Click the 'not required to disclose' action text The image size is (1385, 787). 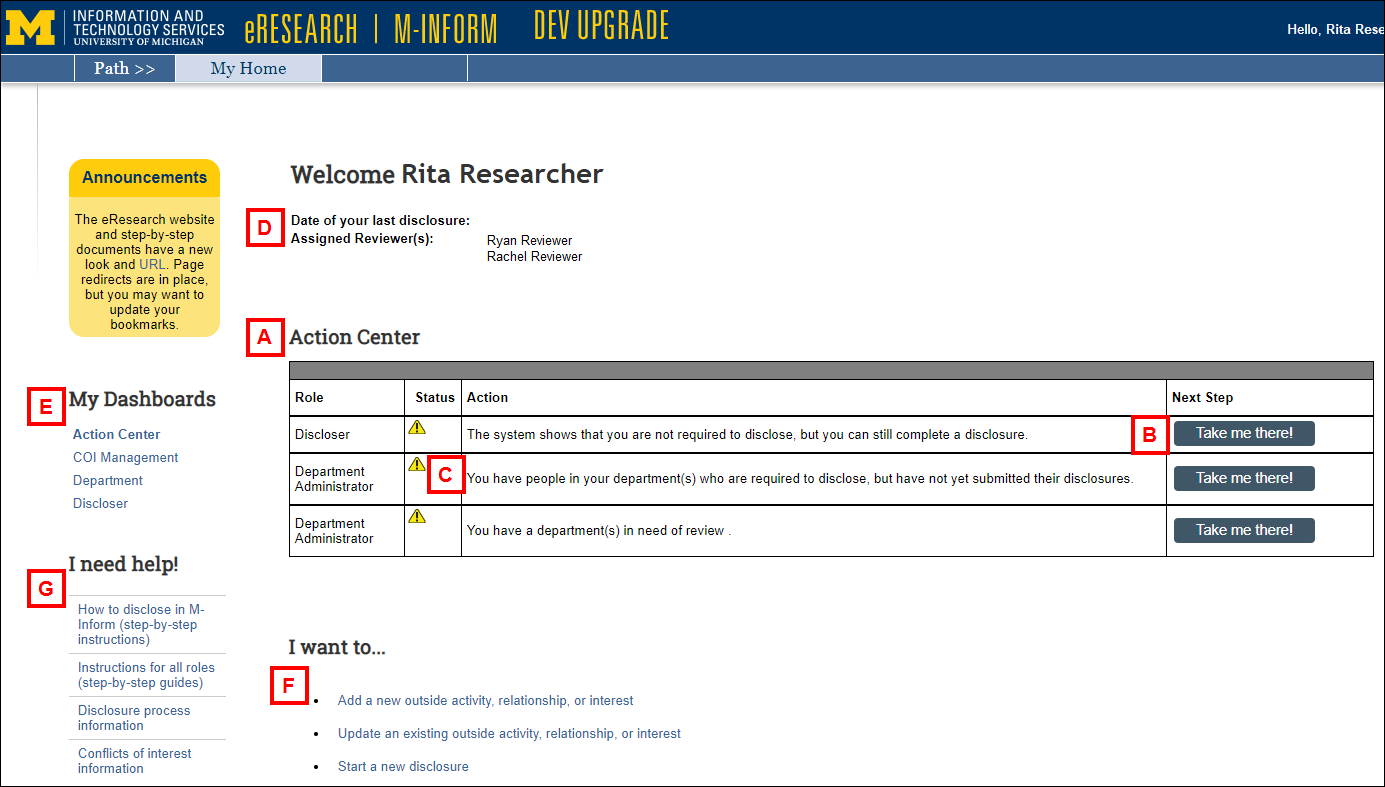click(x=747, y=434)
